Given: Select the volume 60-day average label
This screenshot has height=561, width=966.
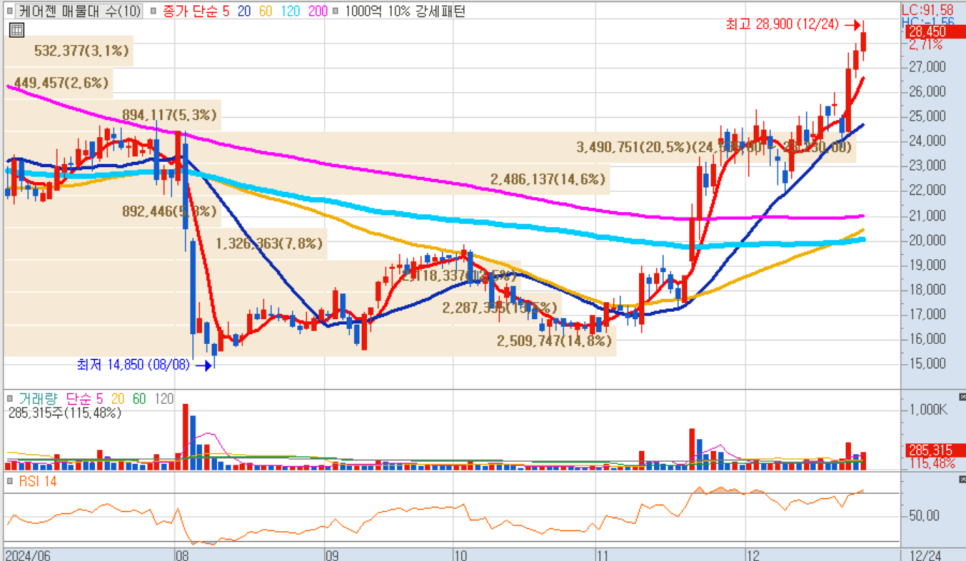Looking at the screenshot, I should [x=139, y=399].
